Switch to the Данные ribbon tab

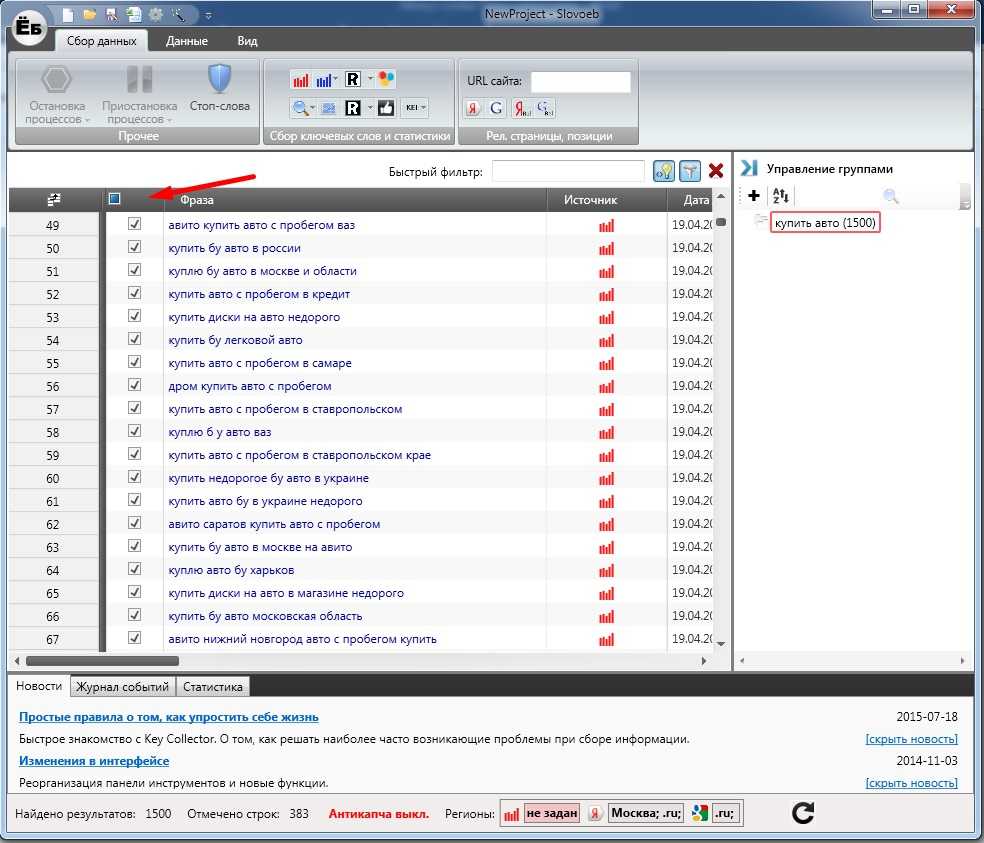pyautogui.click(x=187, y=41)
